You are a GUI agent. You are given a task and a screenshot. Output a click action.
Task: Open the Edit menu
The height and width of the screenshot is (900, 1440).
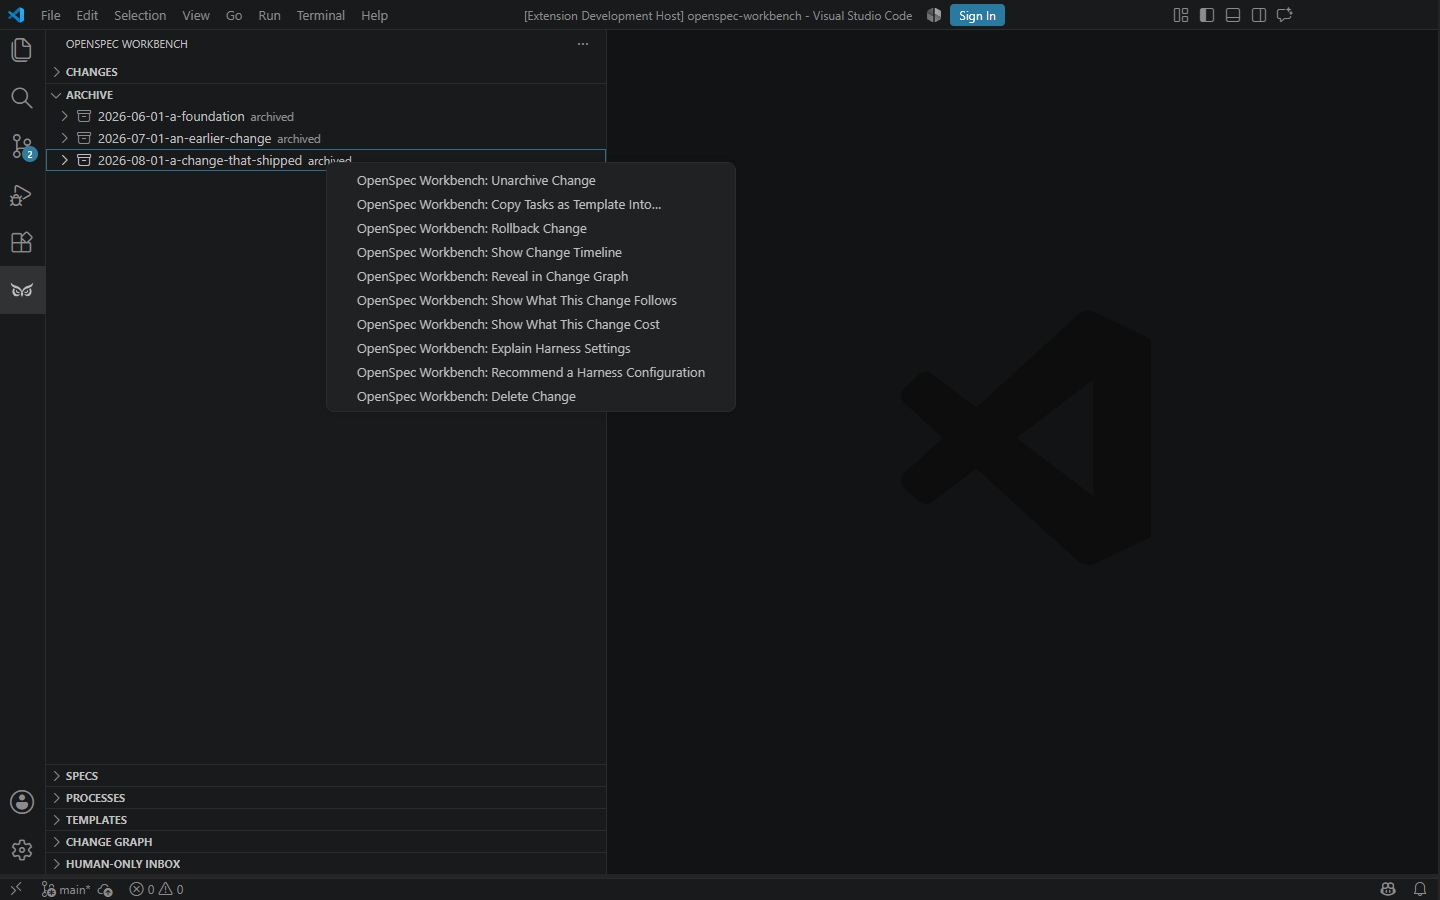point(87,15)
